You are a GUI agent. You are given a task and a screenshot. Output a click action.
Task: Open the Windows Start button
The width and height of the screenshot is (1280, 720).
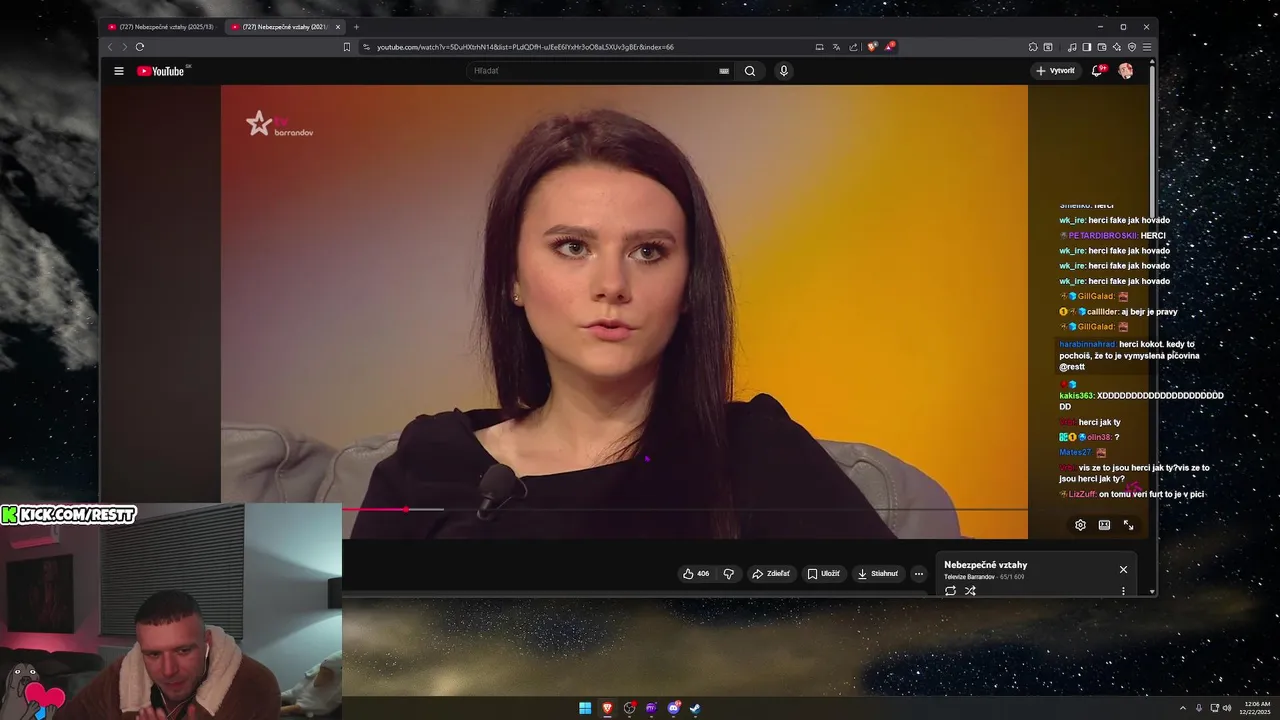coord(585,708)
